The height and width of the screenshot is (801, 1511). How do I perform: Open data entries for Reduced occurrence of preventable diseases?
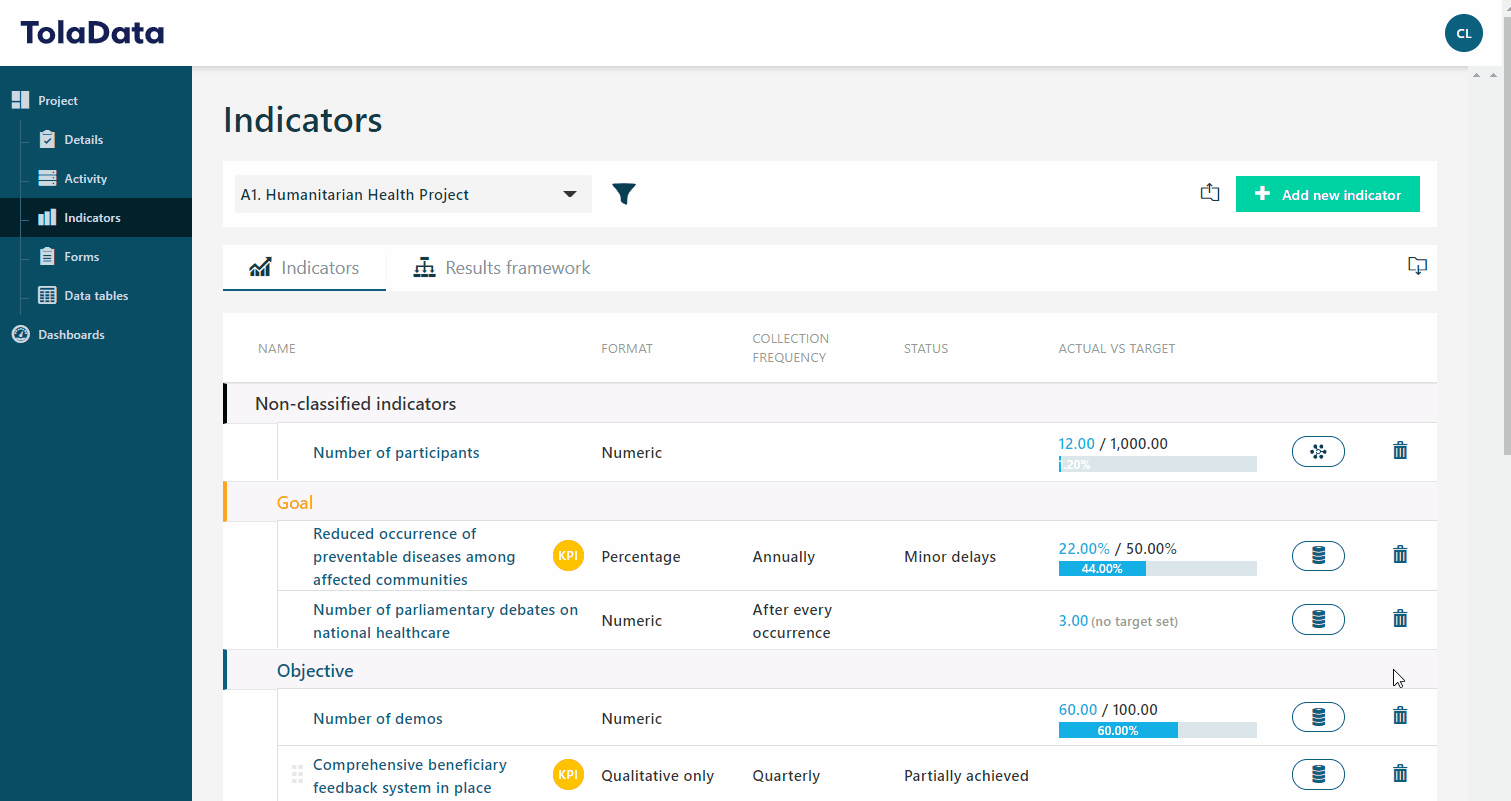coord(1318,556)
